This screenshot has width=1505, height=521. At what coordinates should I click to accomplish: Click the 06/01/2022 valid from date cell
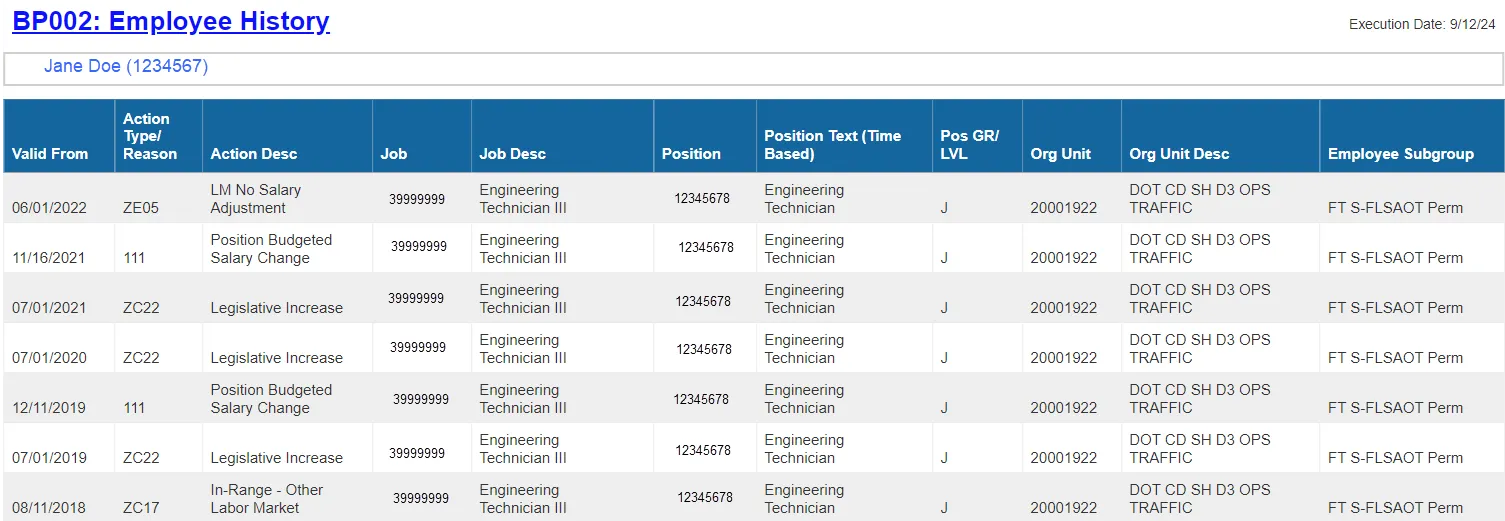[x=49, y=208]
